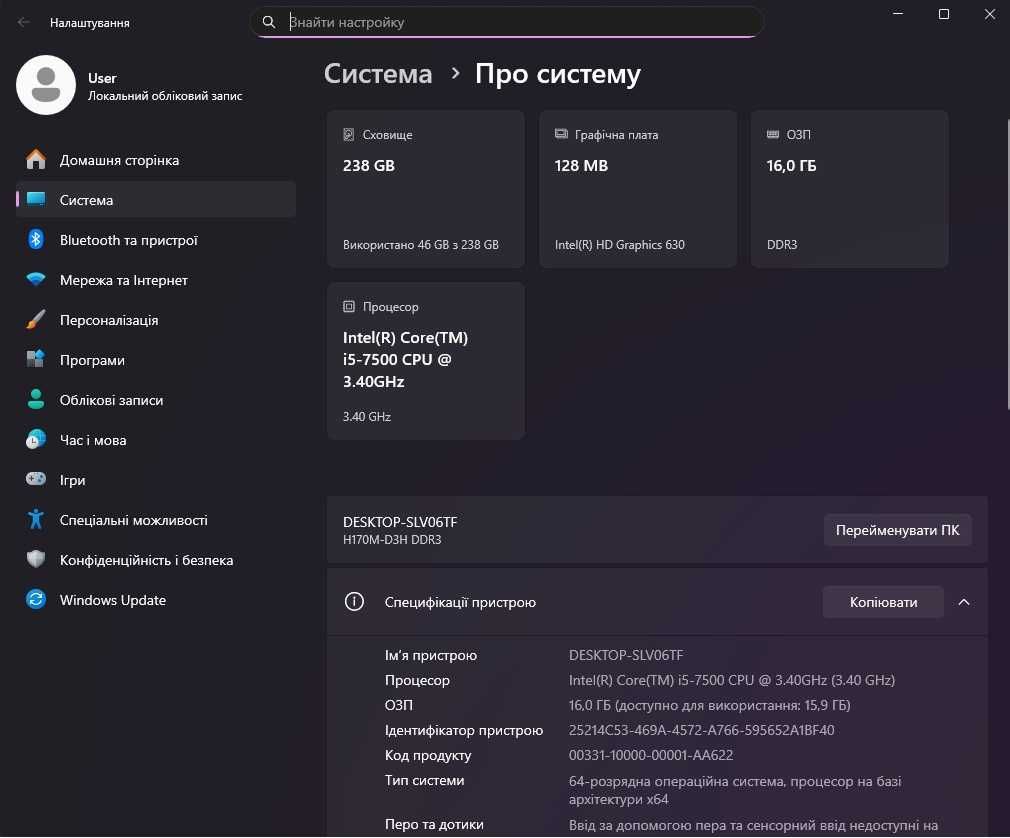The width and height of the screenshot is (1010, 838).
Task: Click the Ідентифікатор пристрою value 25214C53-469A-4572-A766-595652A1BF40
Action: pos(701,730)
